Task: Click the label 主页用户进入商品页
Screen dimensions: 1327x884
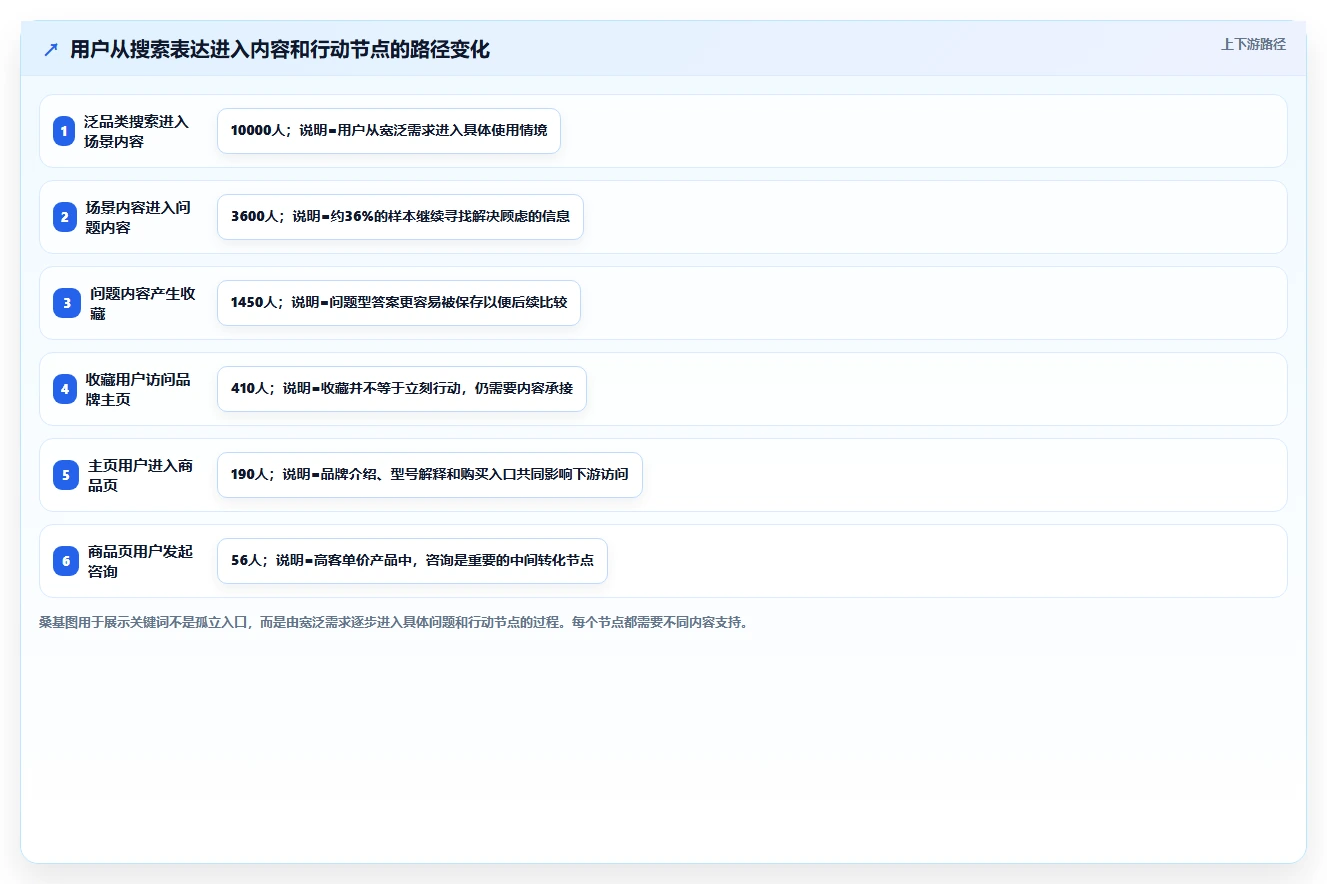Action: click(141, 475)
